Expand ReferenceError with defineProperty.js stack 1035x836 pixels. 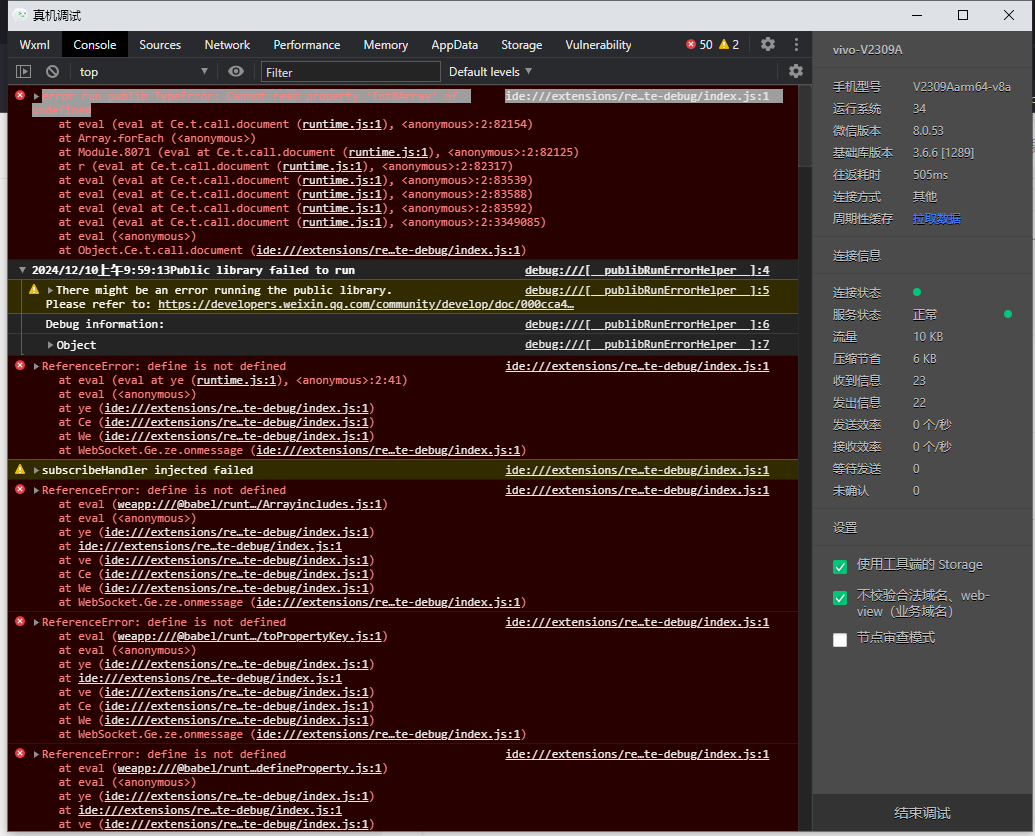[36, 754]
